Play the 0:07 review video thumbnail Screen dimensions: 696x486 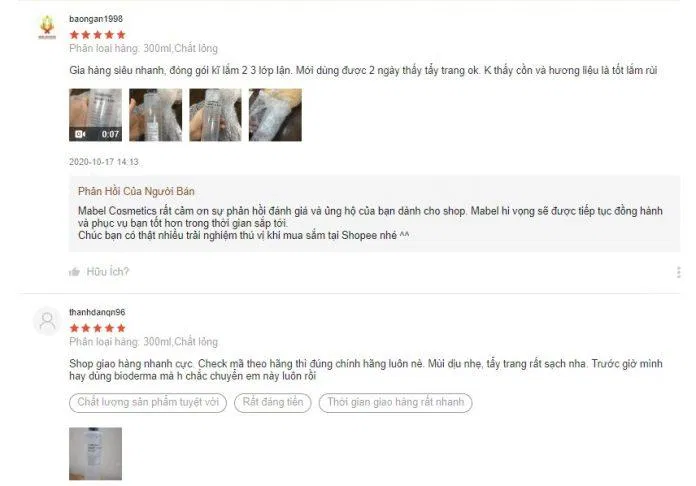click(95, 115)
